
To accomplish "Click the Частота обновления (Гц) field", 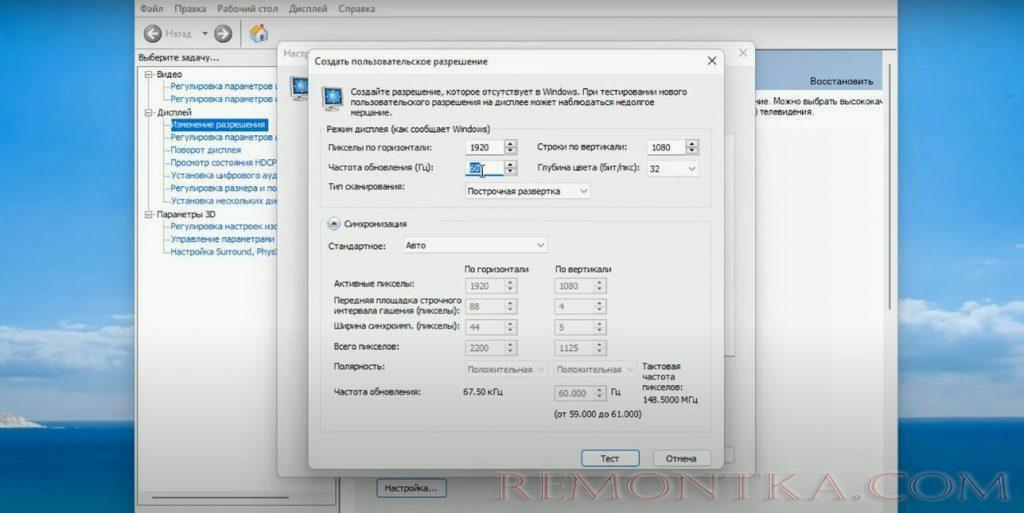I will click(485, 168).
